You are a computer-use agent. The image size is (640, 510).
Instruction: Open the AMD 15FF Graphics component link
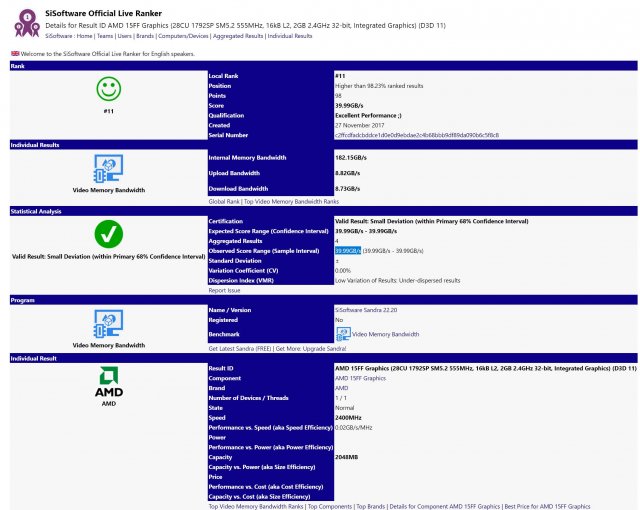tap(360, 378)
